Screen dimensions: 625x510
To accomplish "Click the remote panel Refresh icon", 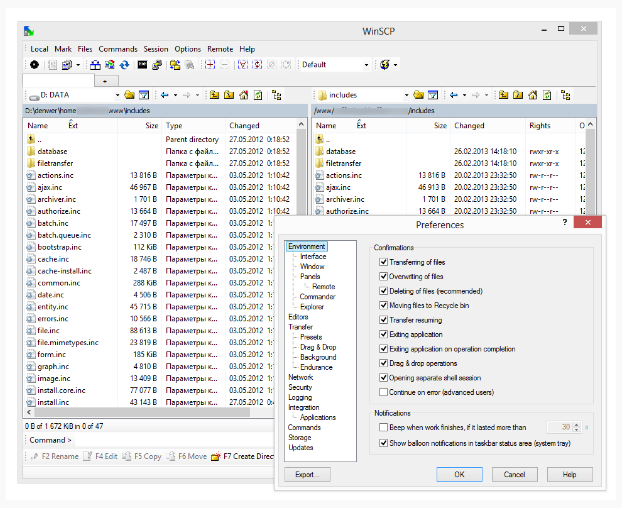I will [x=547, y=95].
